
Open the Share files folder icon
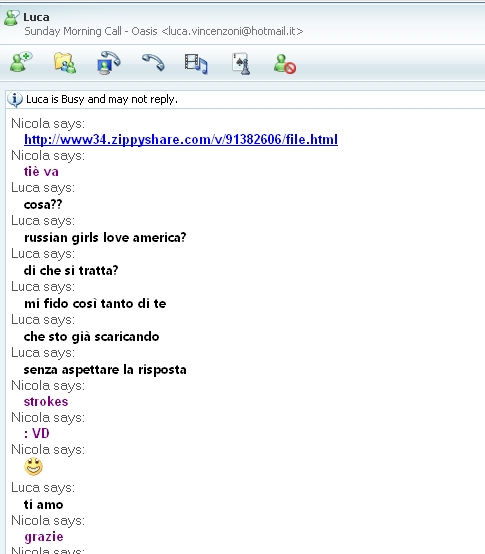65,63
